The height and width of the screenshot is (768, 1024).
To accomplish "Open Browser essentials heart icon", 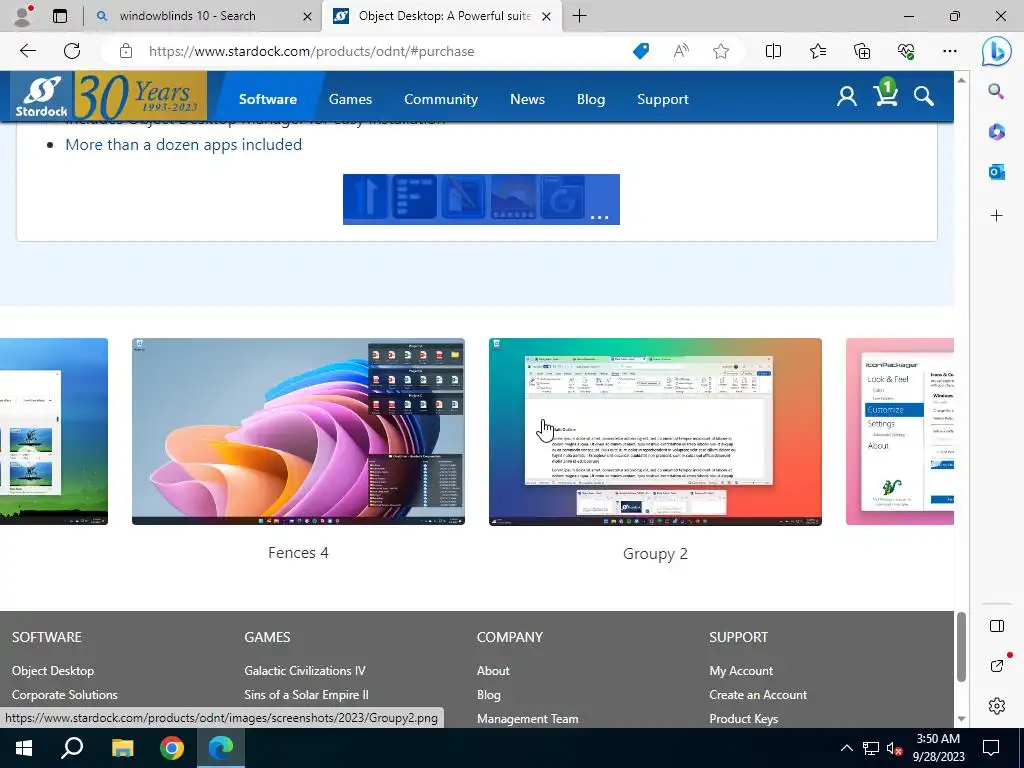I will (906, 51).
